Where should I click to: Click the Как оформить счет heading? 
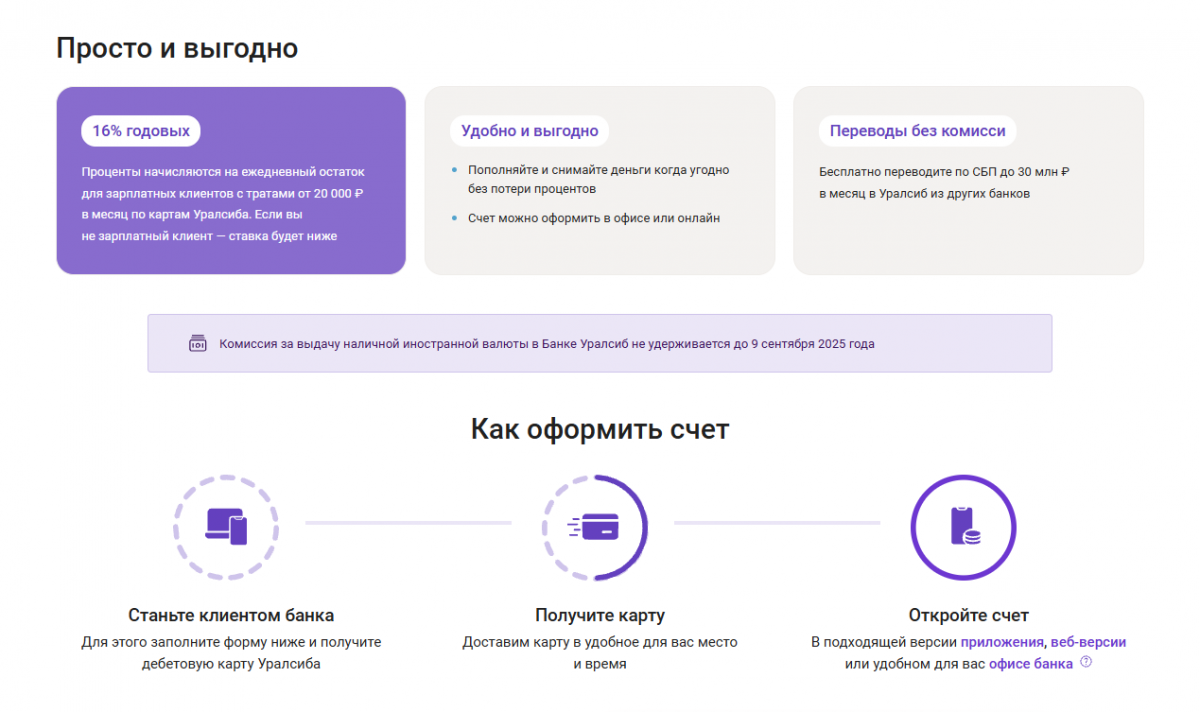click(x=600, y=430)
